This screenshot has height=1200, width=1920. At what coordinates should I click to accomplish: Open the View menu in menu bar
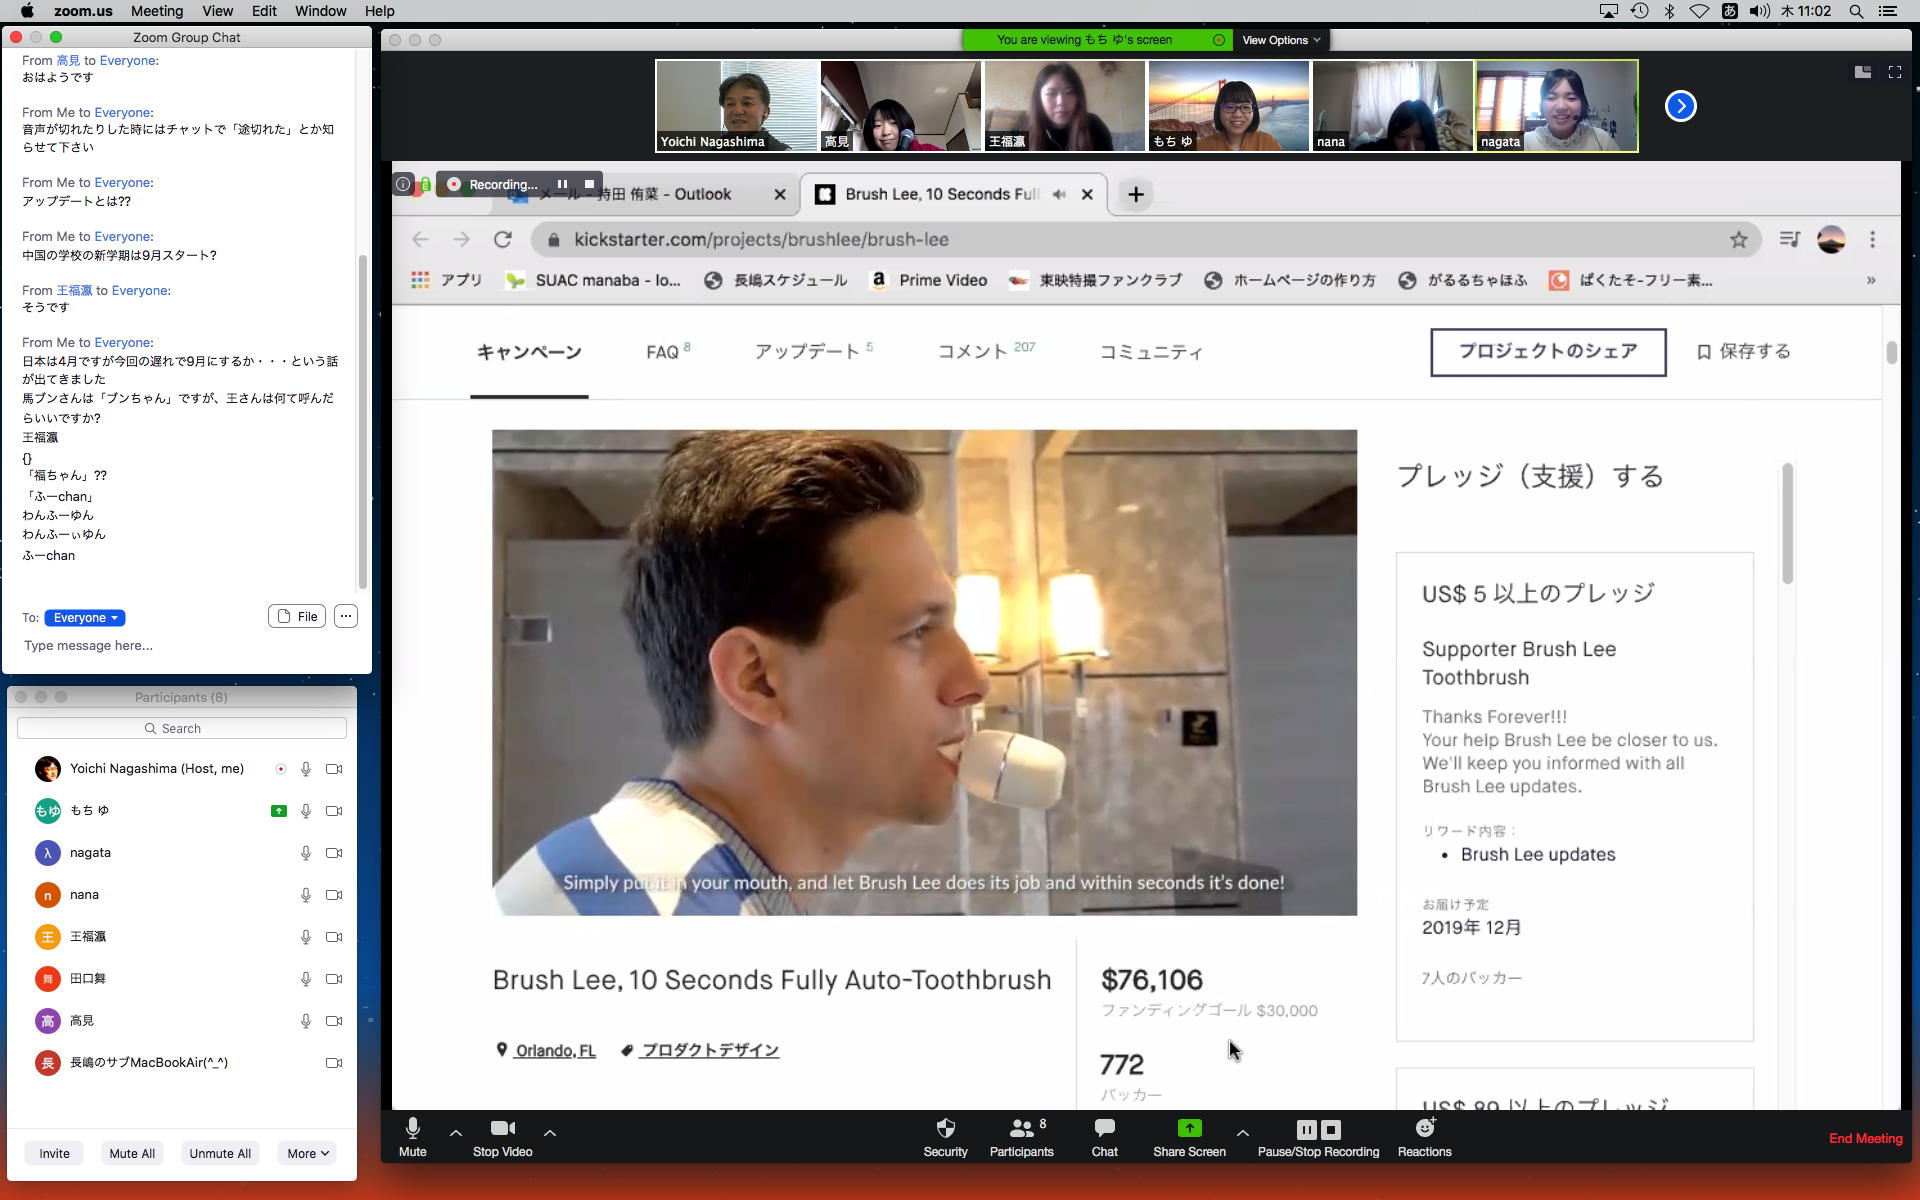217,11
